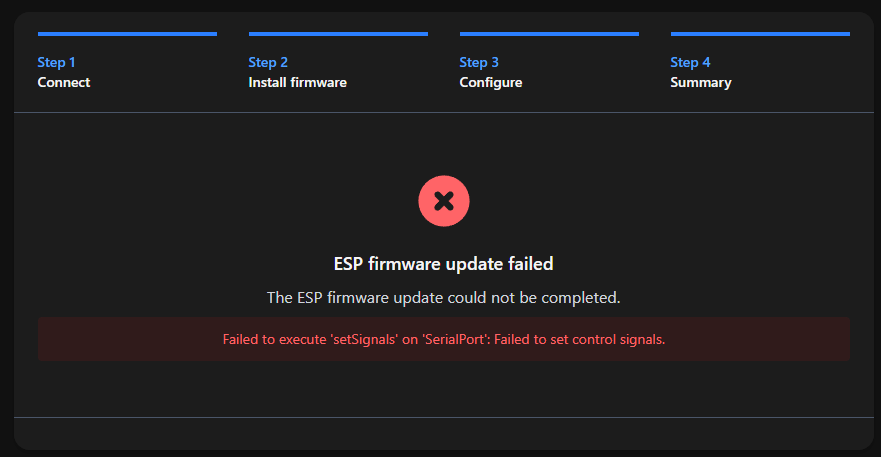Click the empty footer area of the dialog

click(443, 433)
